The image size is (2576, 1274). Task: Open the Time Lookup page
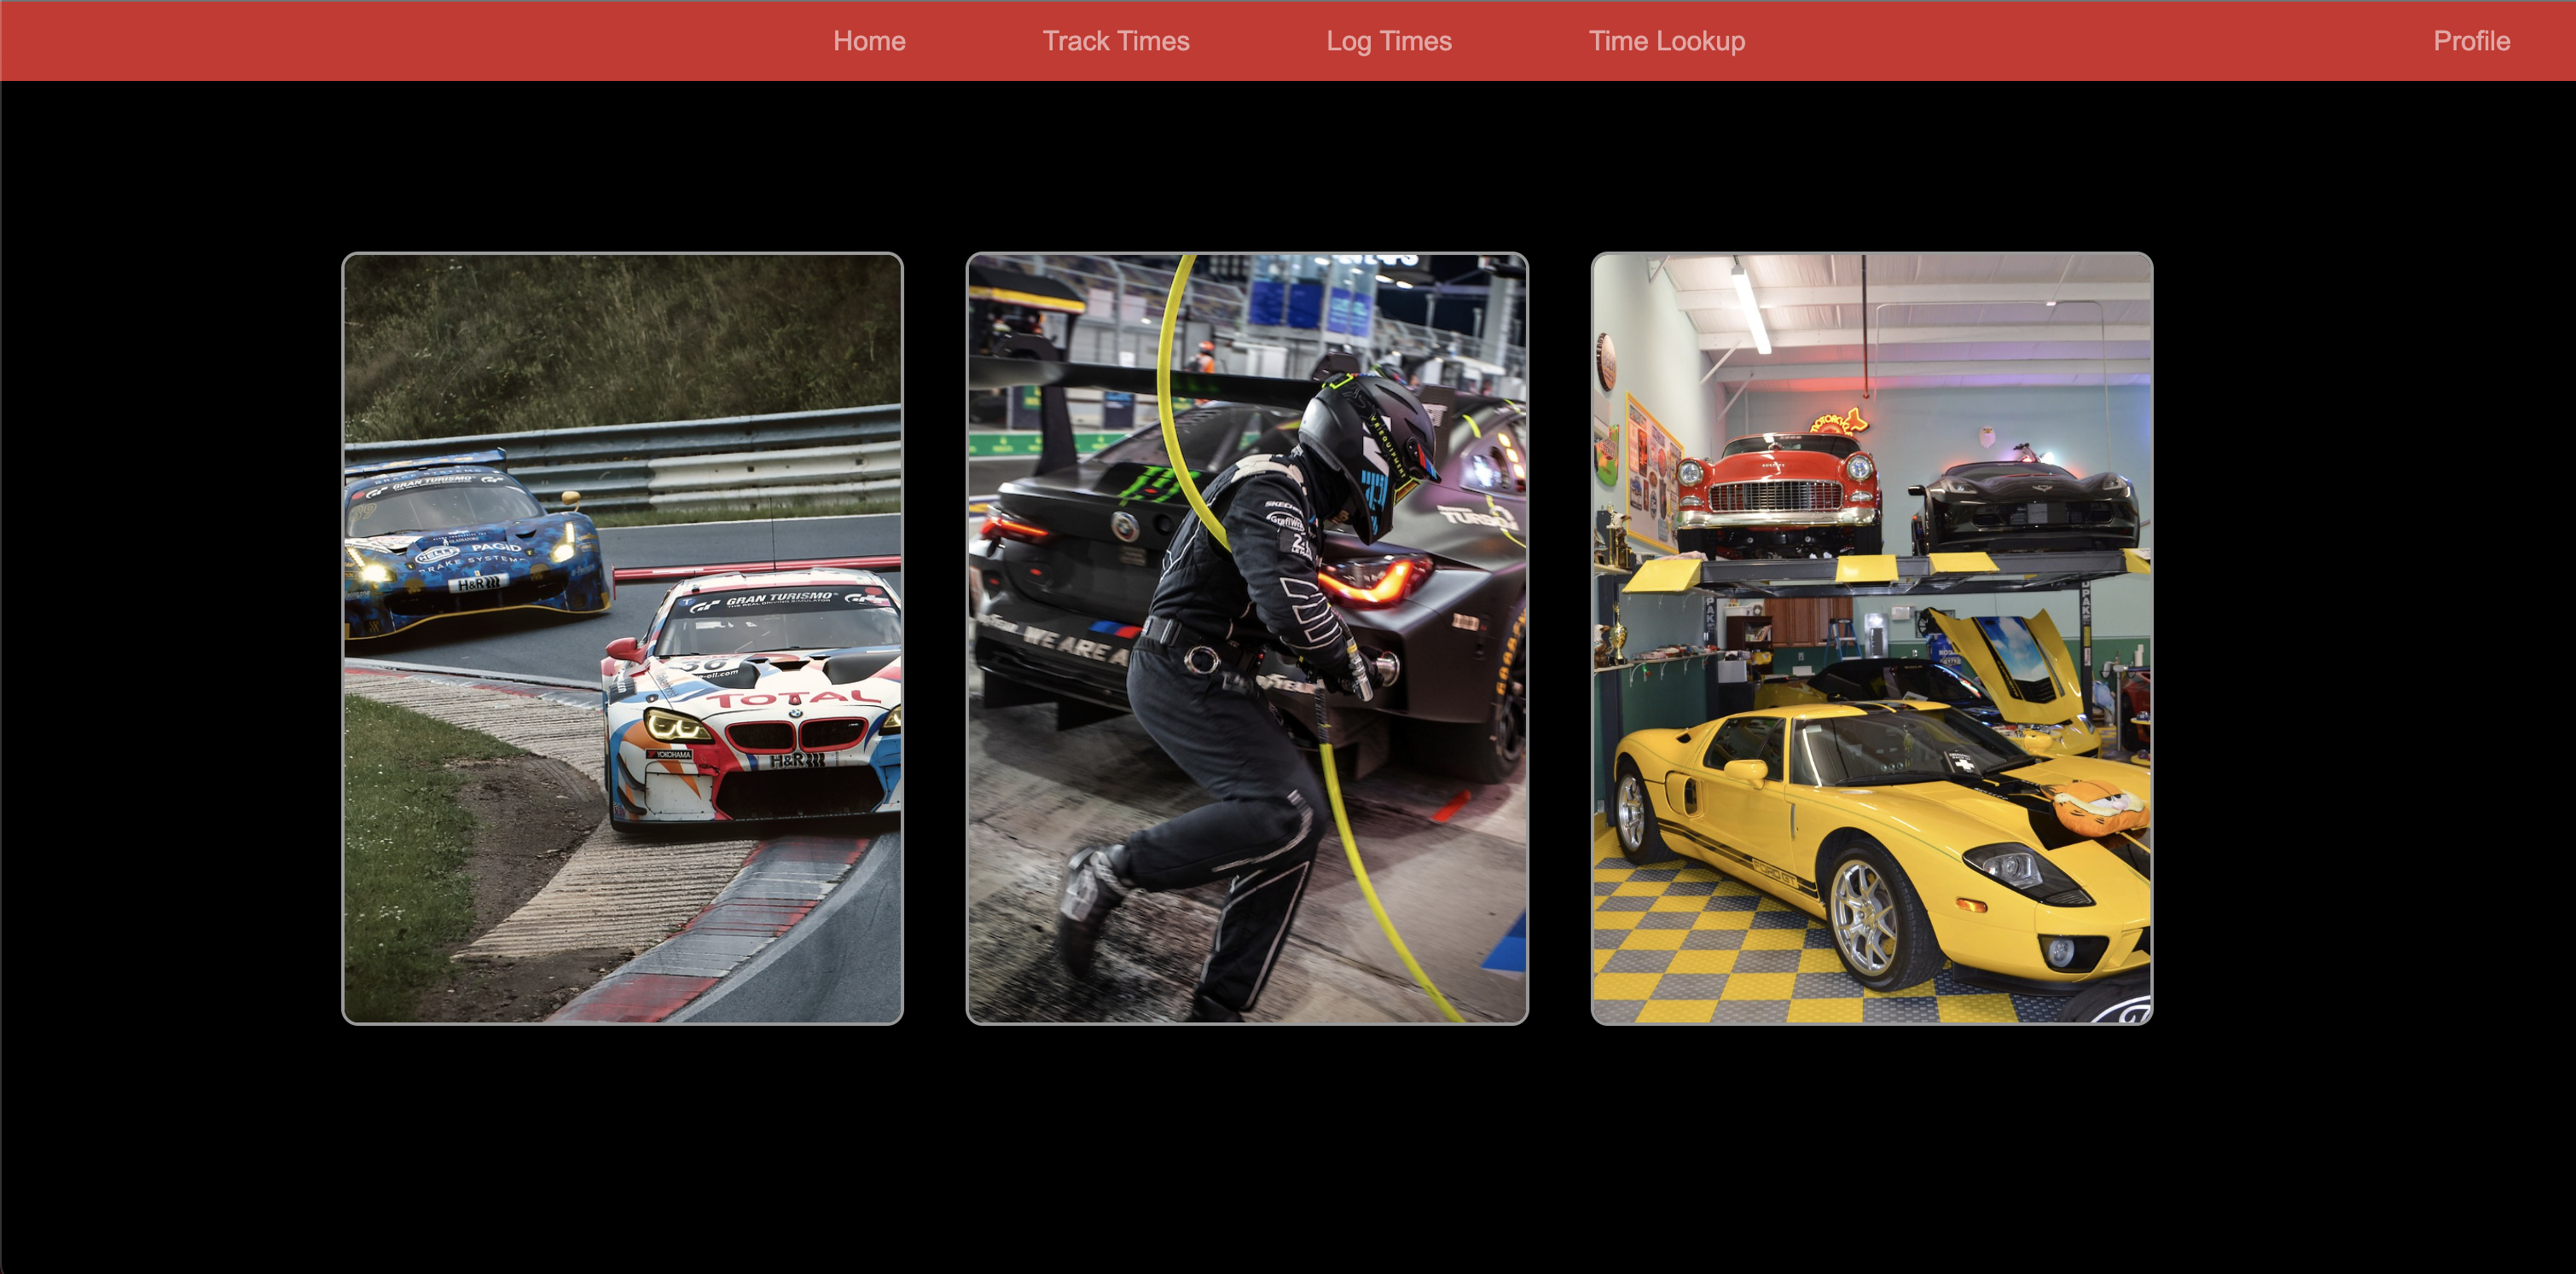point(1667,41)
